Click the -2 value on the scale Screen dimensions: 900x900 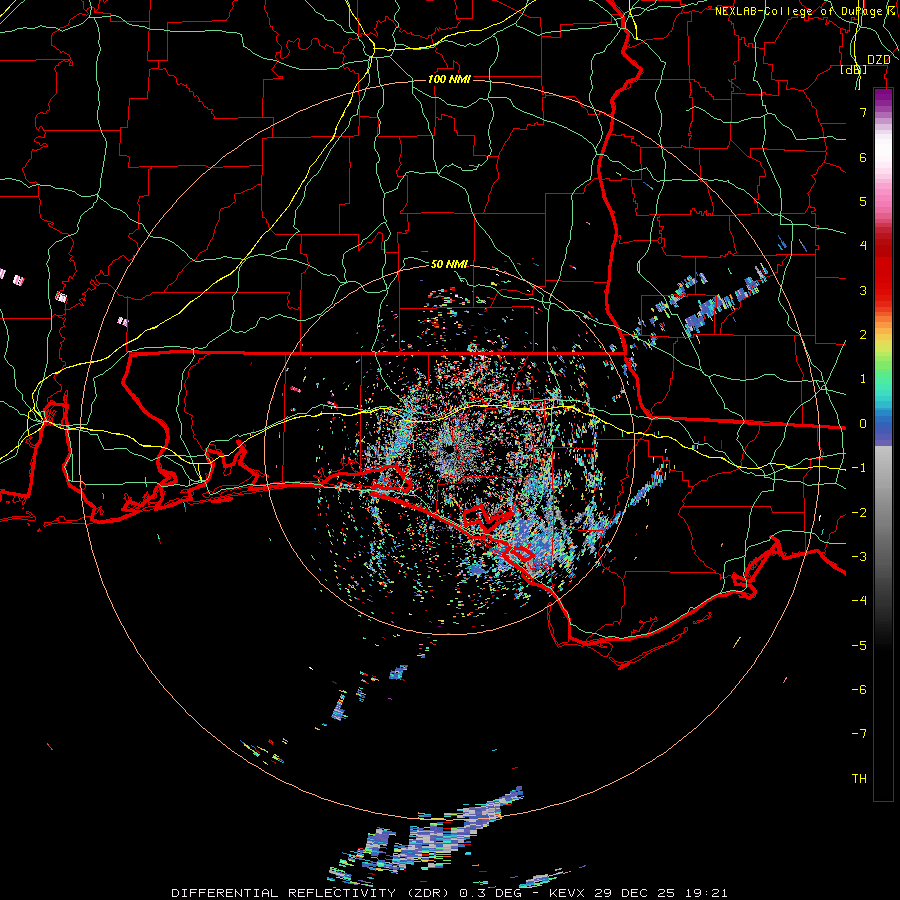pos(859,513)
